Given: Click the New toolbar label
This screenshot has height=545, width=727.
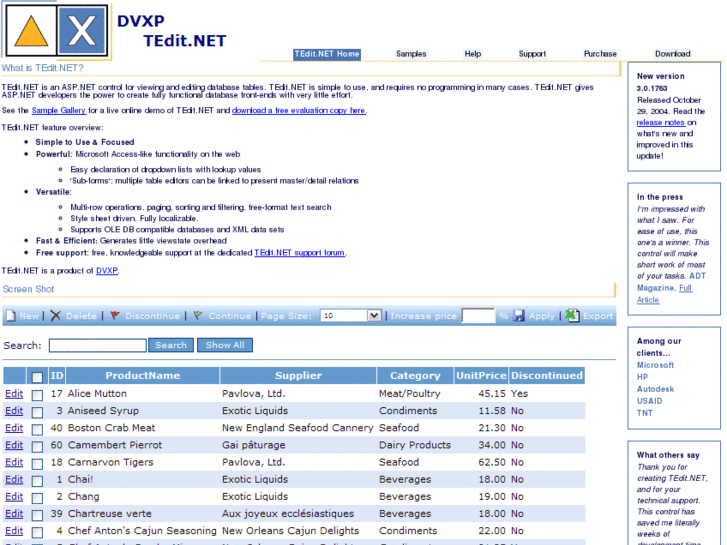Looking at the screenshot, I should pos(29,316).
